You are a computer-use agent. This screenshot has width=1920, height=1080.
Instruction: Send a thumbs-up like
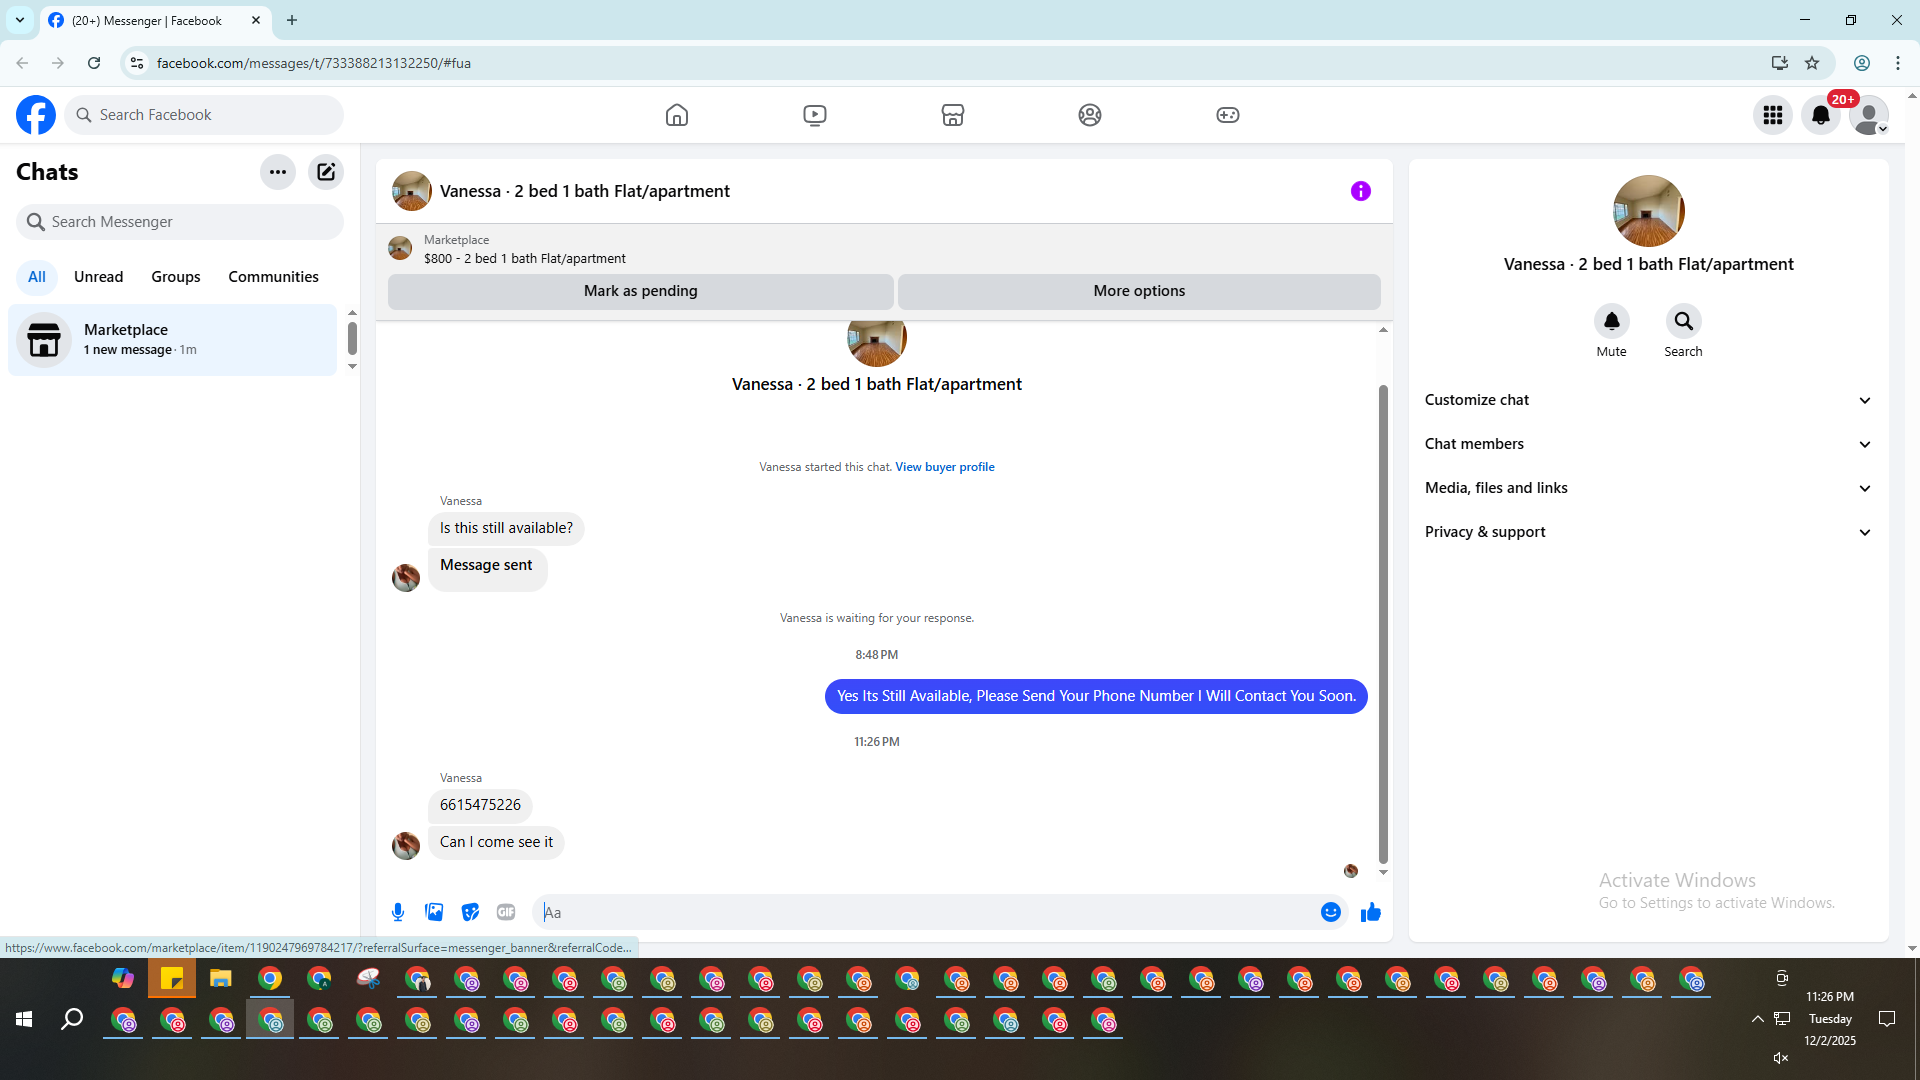[x=1370, y=912]
